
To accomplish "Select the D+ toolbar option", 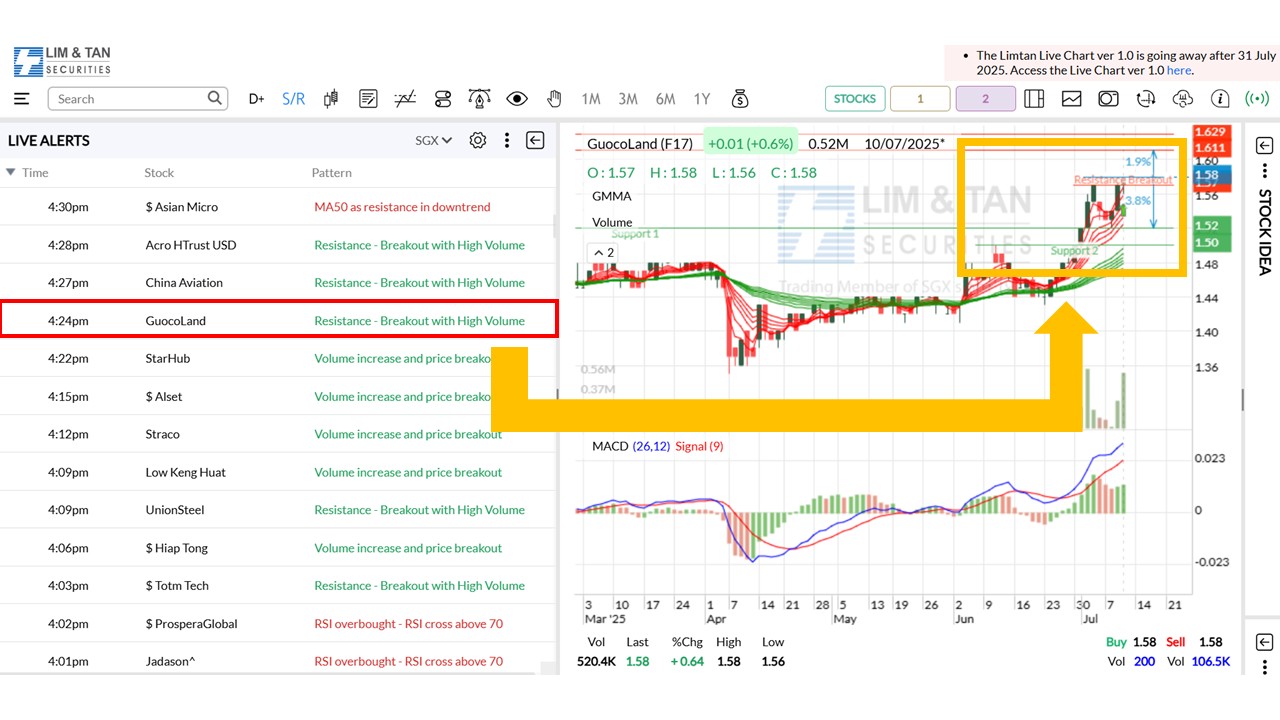I will point(257,99).
